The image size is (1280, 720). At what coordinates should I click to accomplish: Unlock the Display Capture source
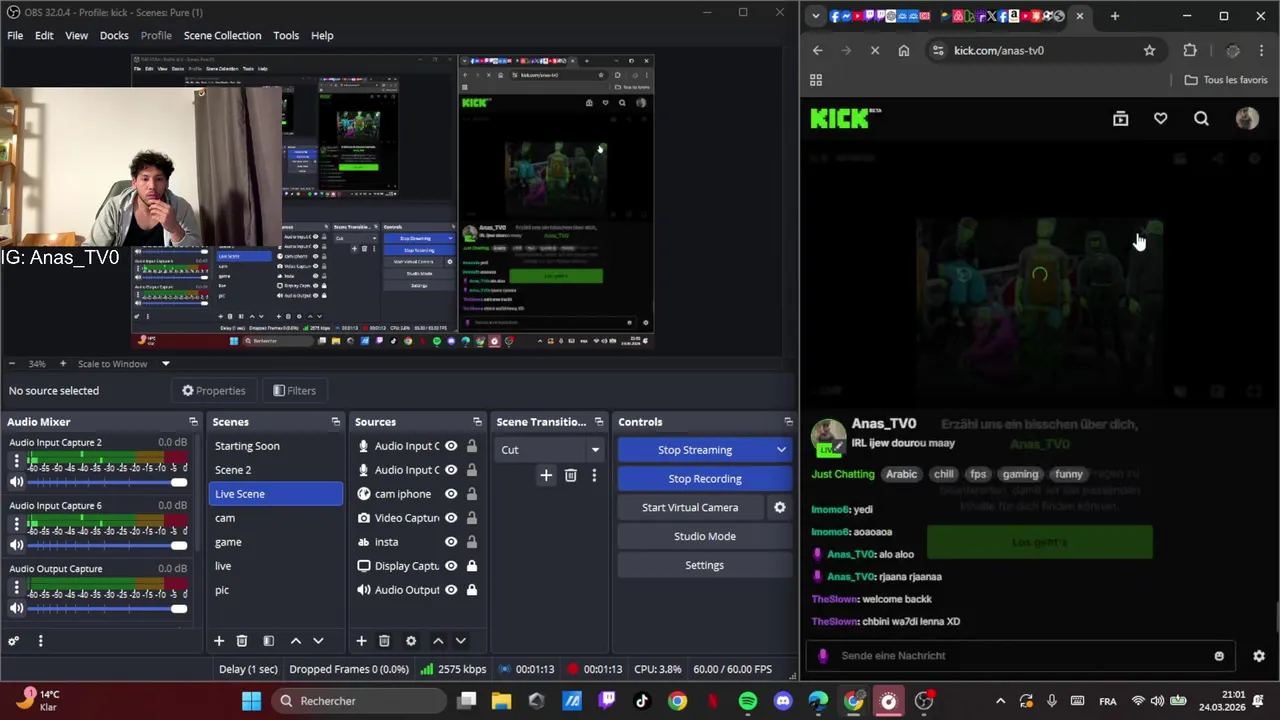[471, 566]
